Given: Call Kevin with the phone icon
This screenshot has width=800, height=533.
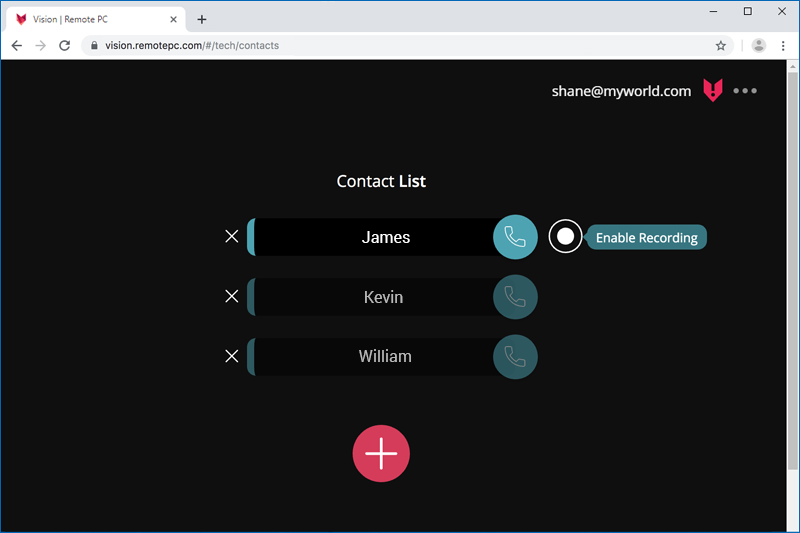Looking at the screenshot, I should 515,297.
